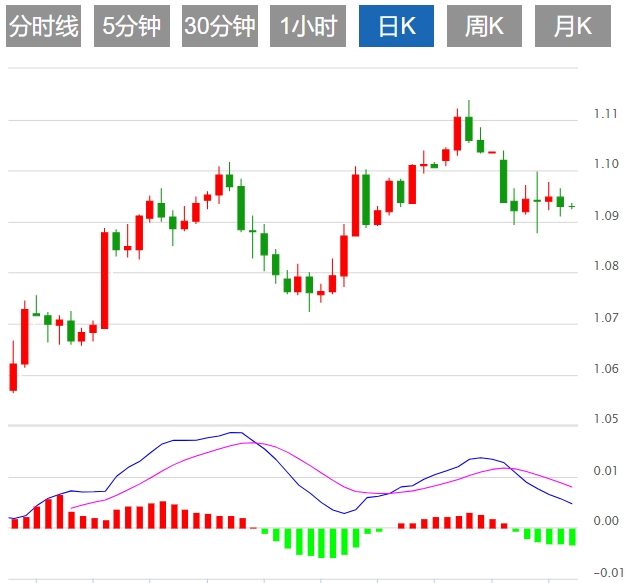Screen dimensions: 630x583
Task: Click the last small candle at far right
Action: point(572,206)
